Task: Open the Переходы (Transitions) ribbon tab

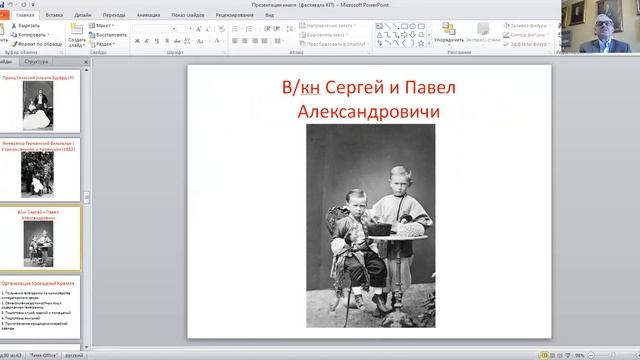Action: click(x=114, y=15)
